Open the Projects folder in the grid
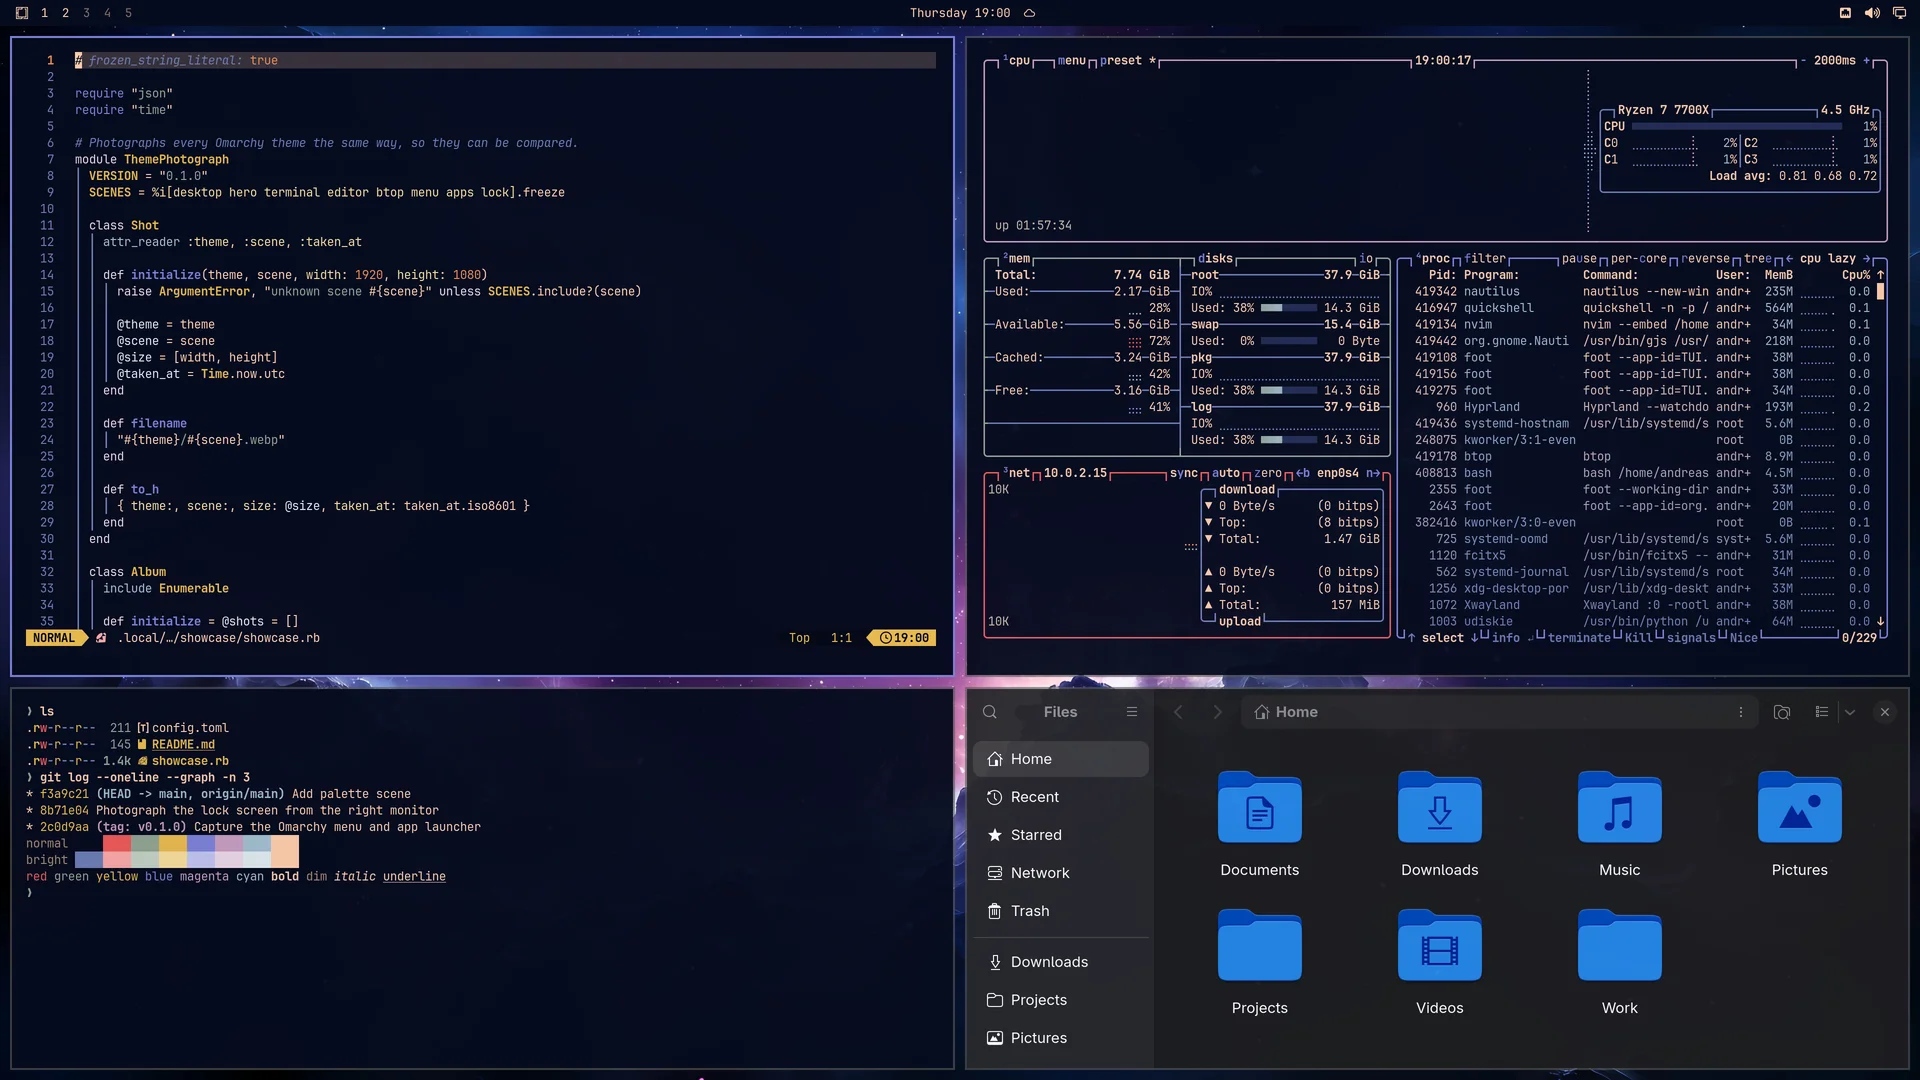The image size is (1920, 1080). click(1259, 946)
